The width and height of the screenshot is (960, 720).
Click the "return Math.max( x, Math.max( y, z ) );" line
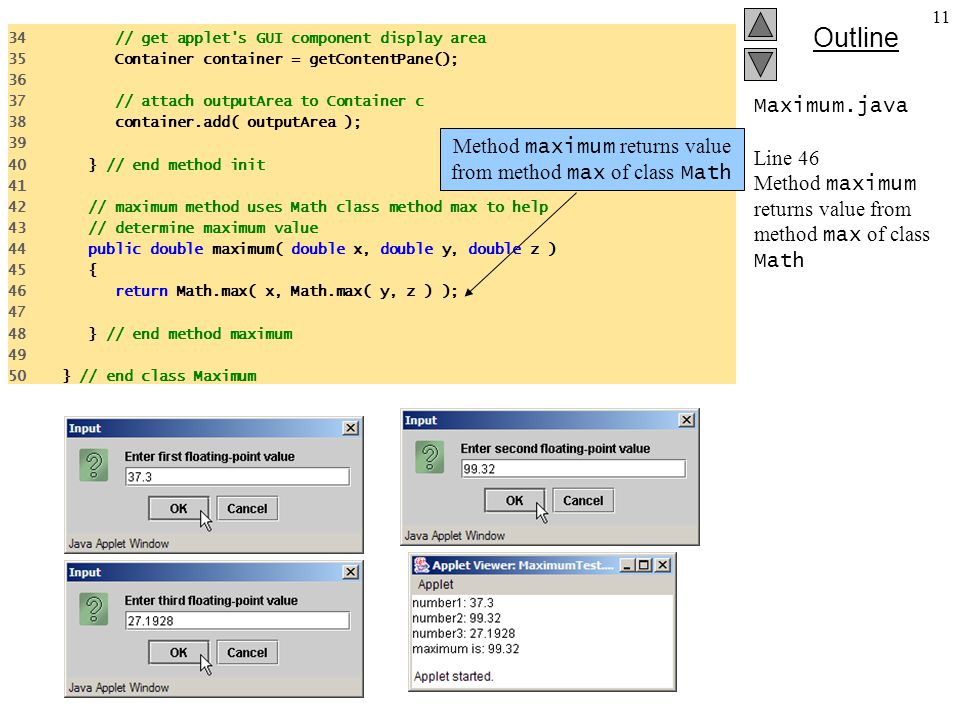coord(287,291)
